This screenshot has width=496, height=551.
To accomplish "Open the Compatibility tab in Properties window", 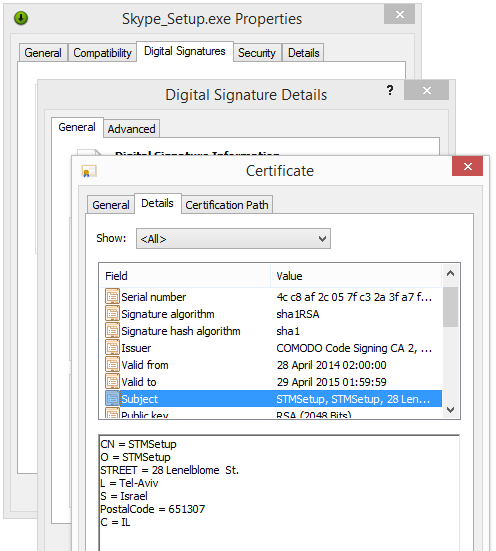I will coord(102,53).
